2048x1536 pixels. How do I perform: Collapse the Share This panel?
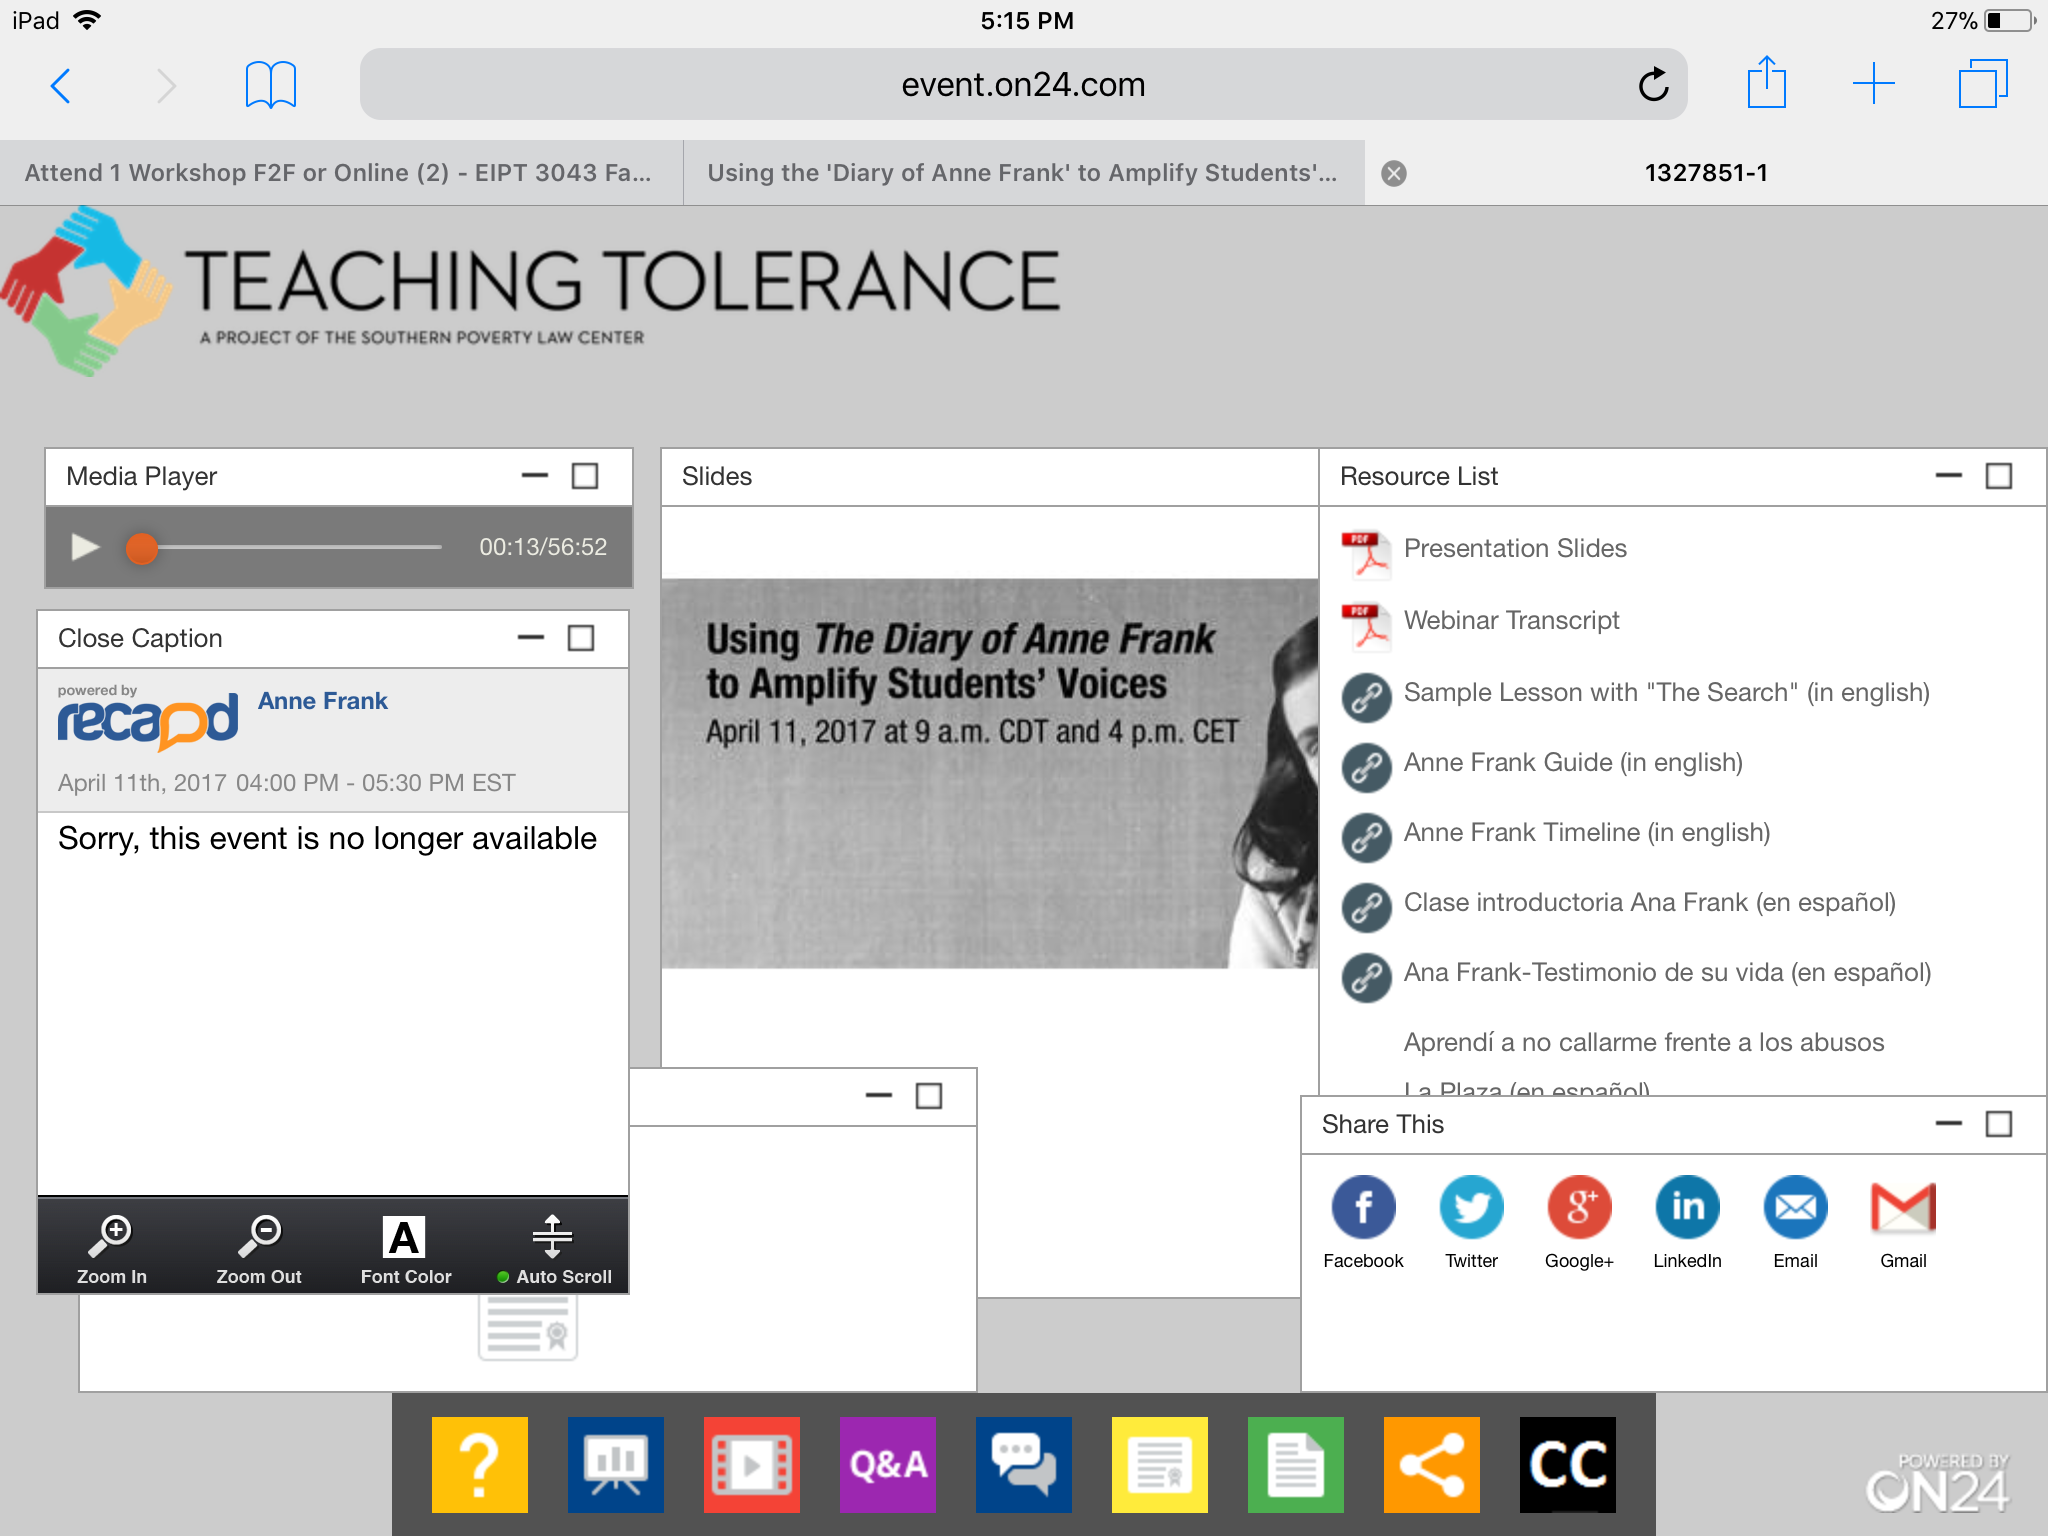tap(1948, 1124)
